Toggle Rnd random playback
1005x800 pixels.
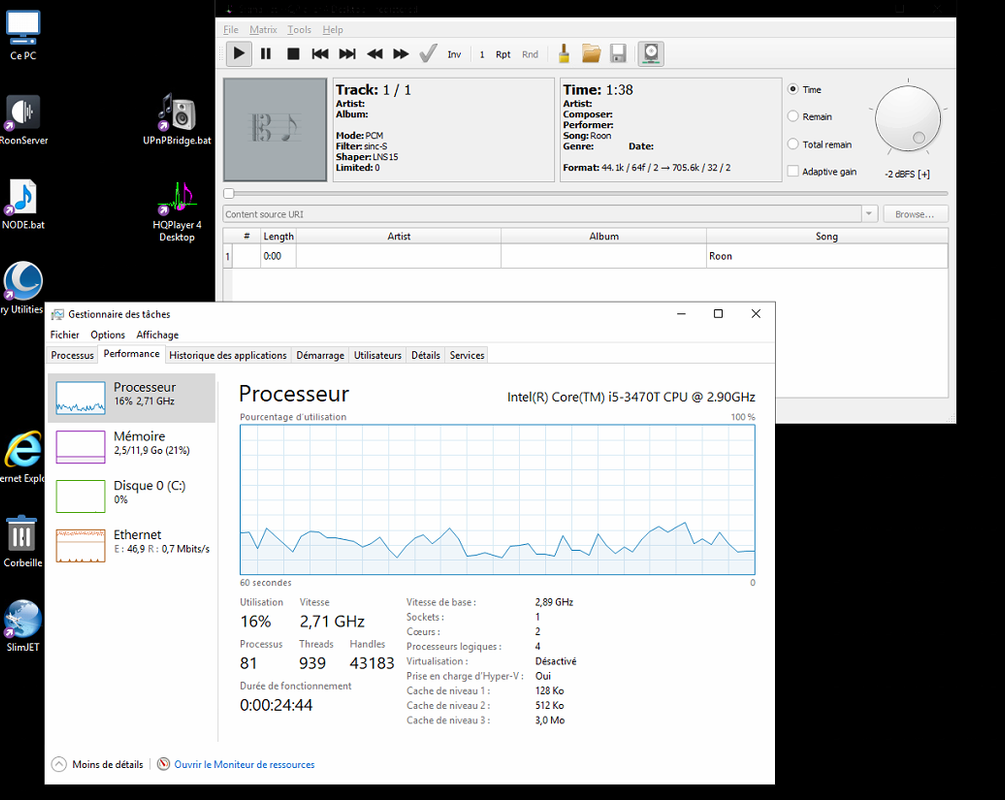click(530, 54)
